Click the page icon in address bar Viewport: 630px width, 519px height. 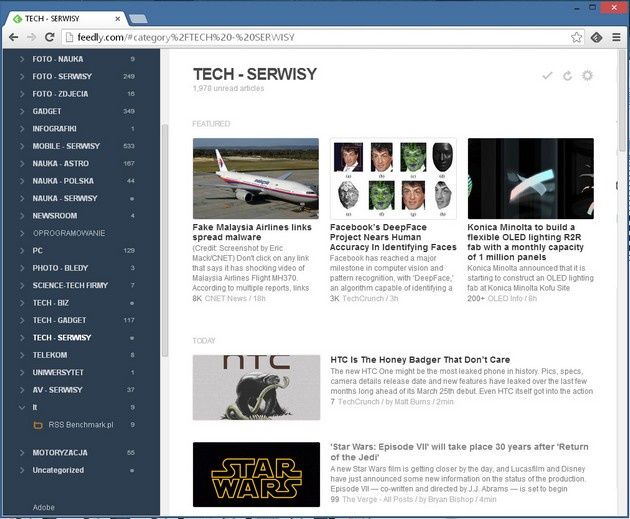[69, 37]
